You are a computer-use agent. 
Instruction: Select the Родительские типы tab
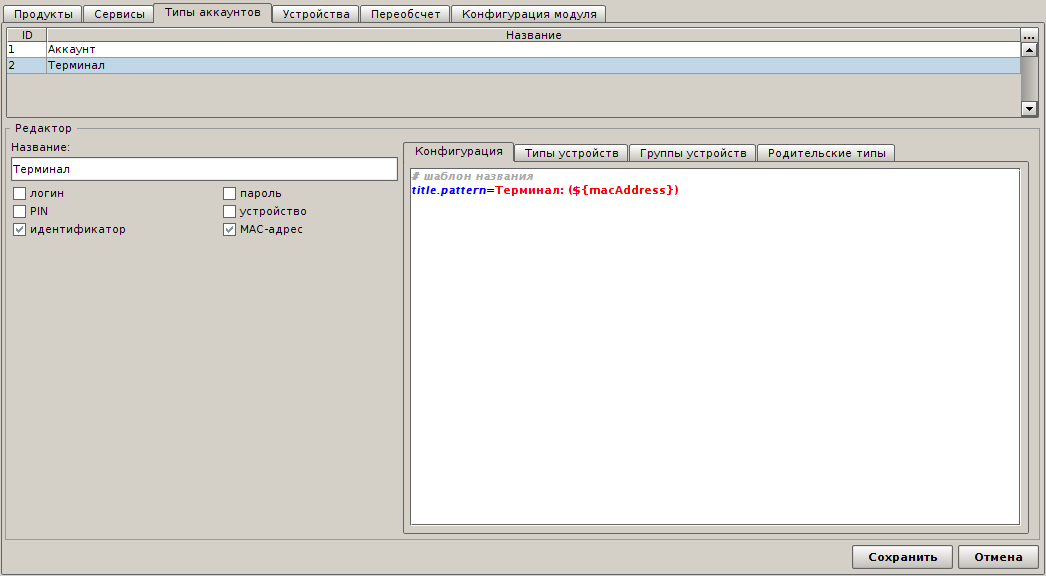826,153
